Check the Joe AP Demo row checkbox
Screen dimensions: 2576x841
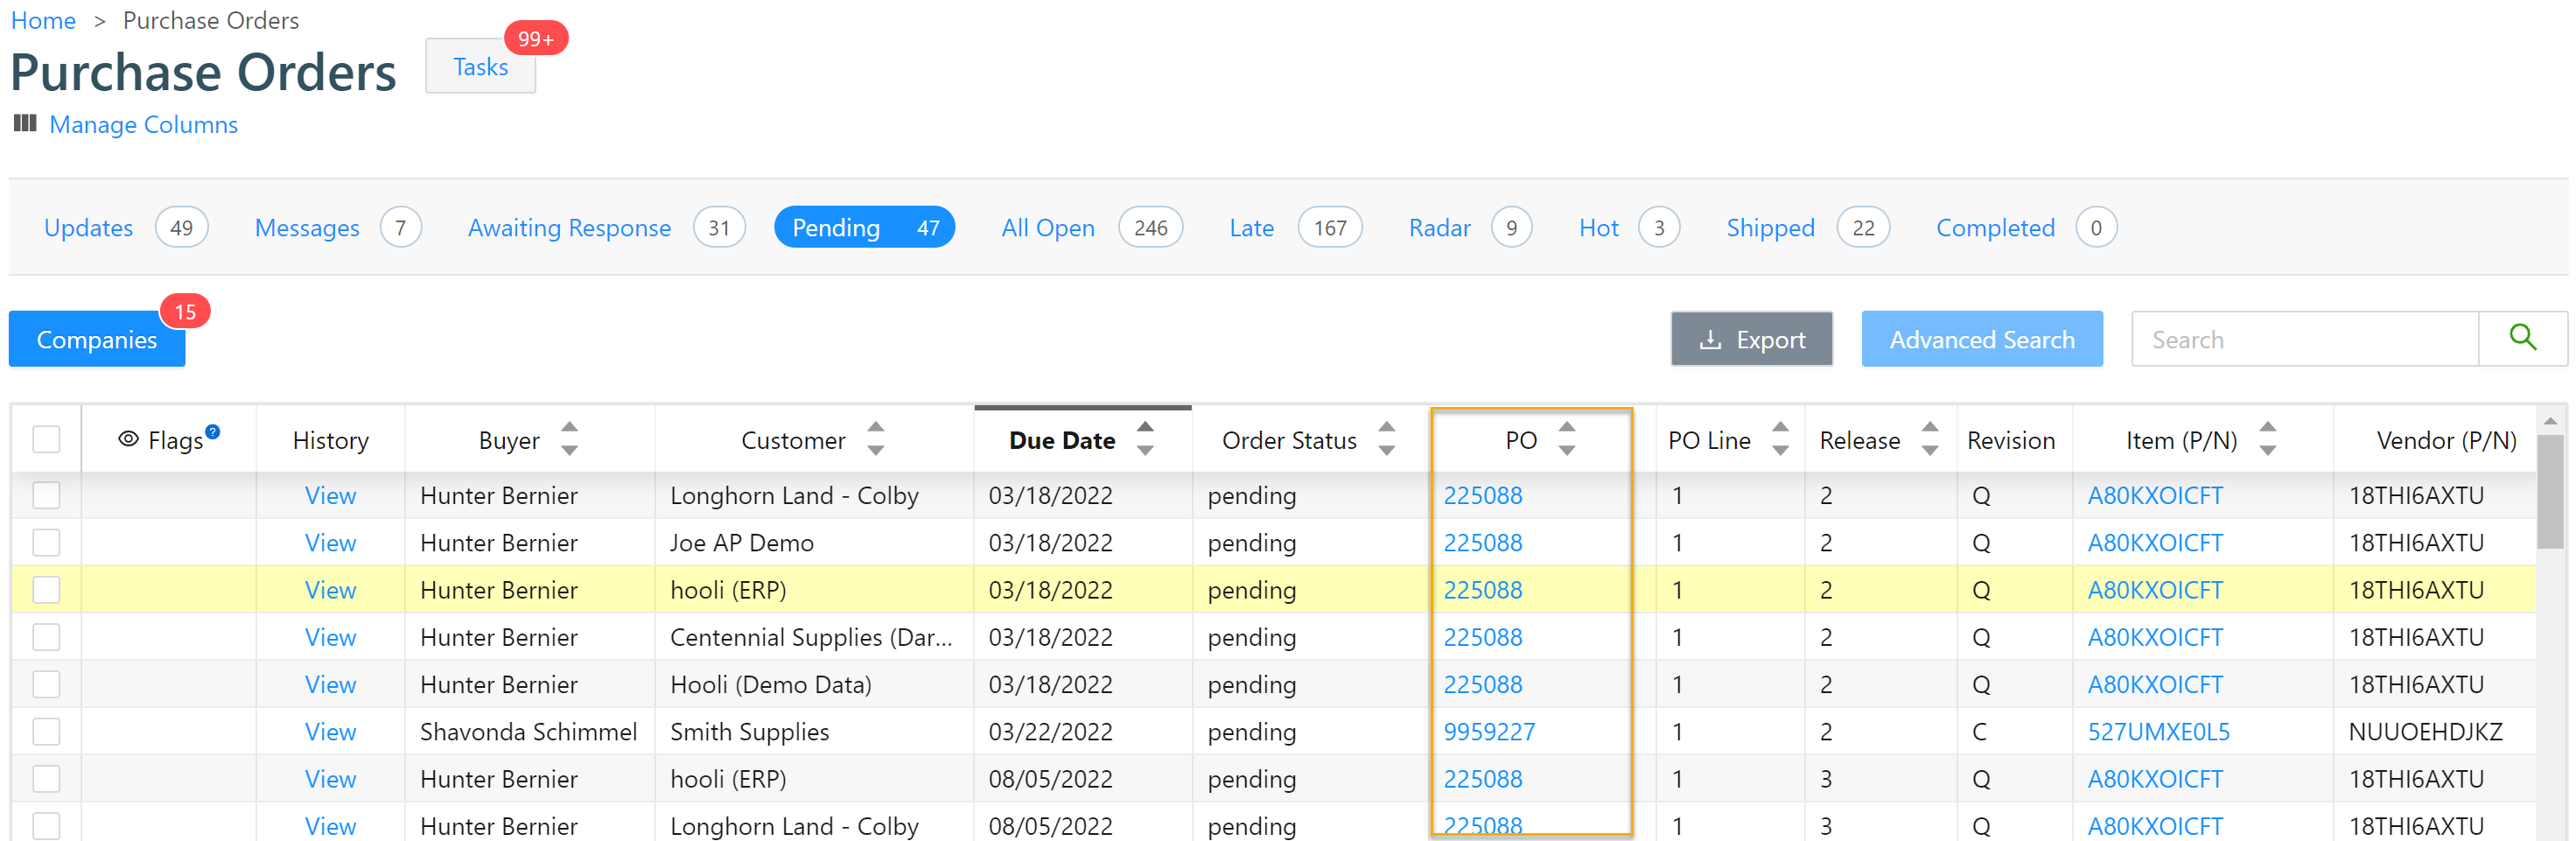[x=46, y=542]
